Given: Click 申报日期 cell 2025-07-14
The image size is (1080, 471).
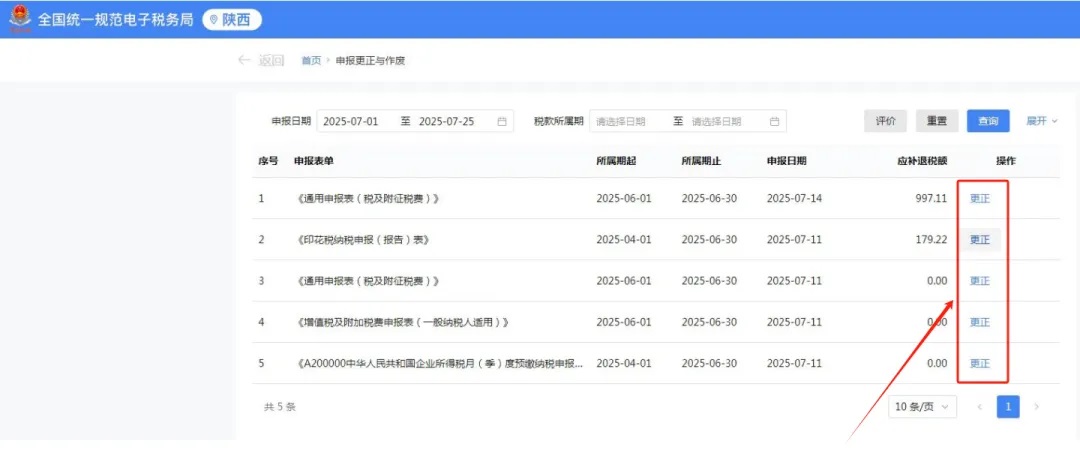Looking at the screenshot, I should [794, 198].
